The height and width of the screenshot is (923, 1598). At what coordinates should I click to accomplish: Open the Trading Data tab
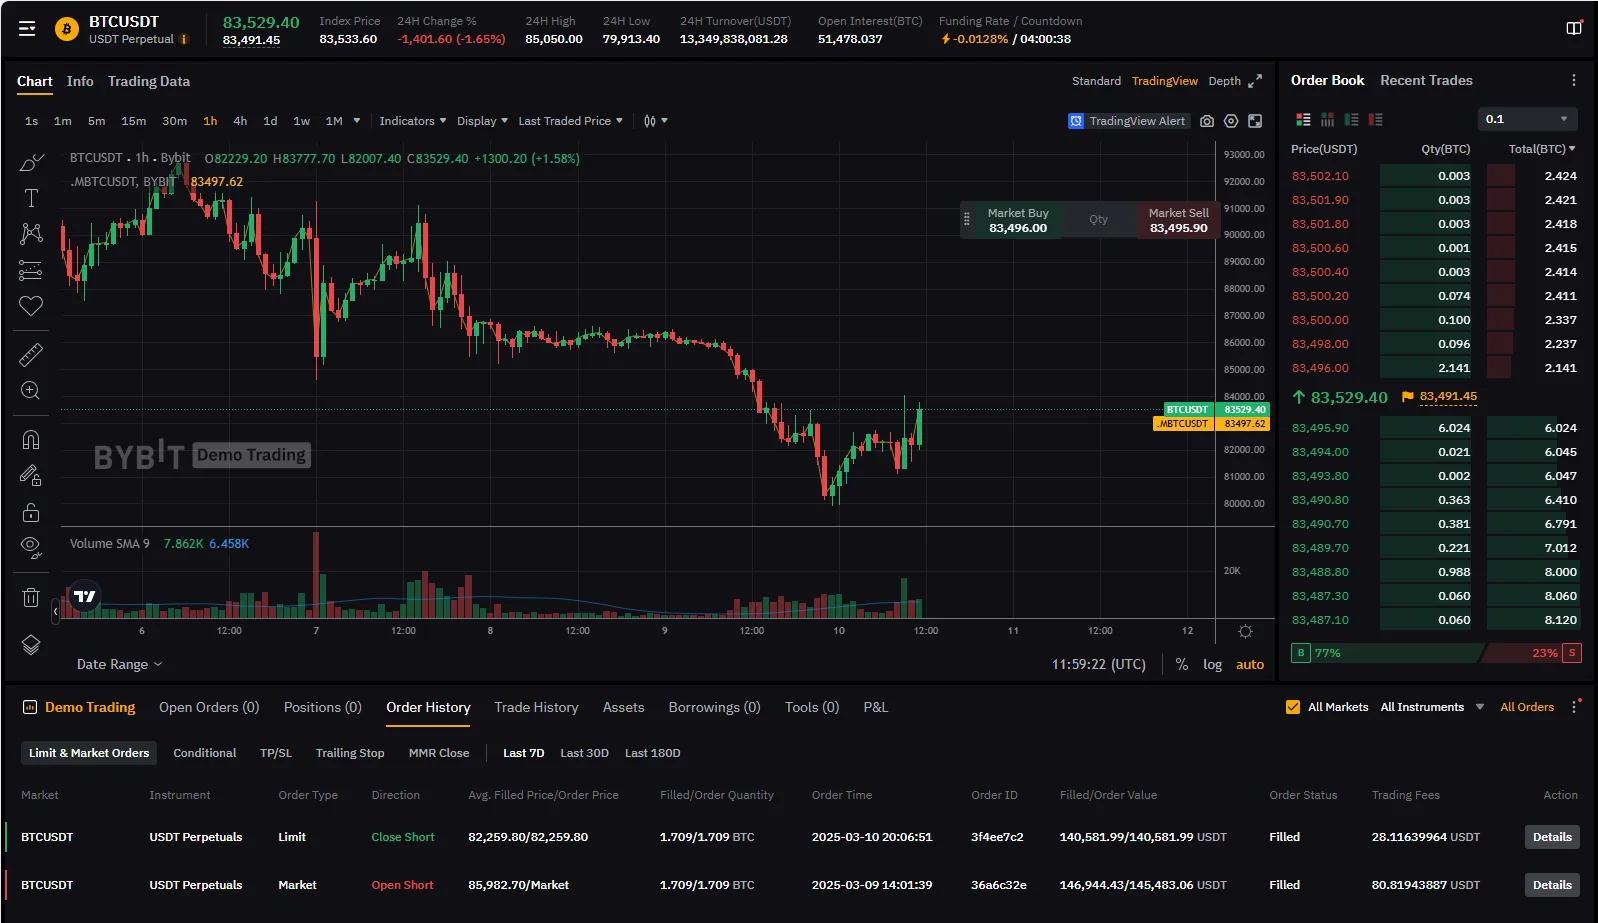point(149,81)
